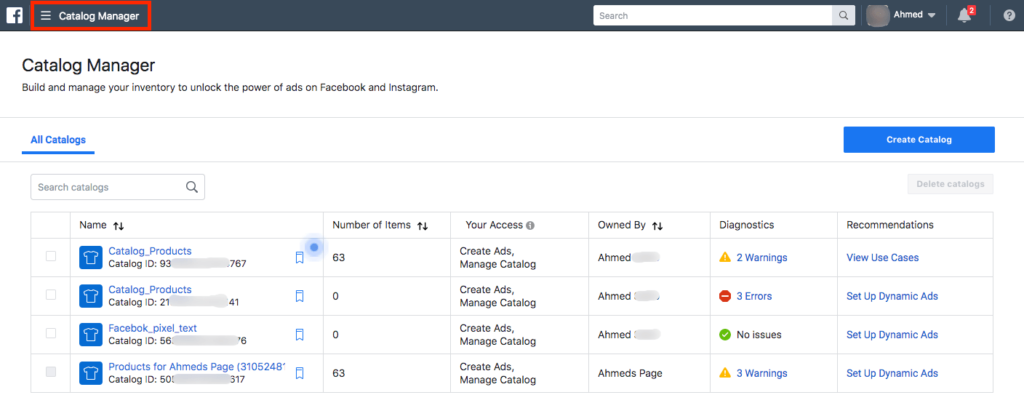This screenshot has height=411, width=1024.
Task: Click the Catalog Manager top bar label
Action: pos(99,16)
